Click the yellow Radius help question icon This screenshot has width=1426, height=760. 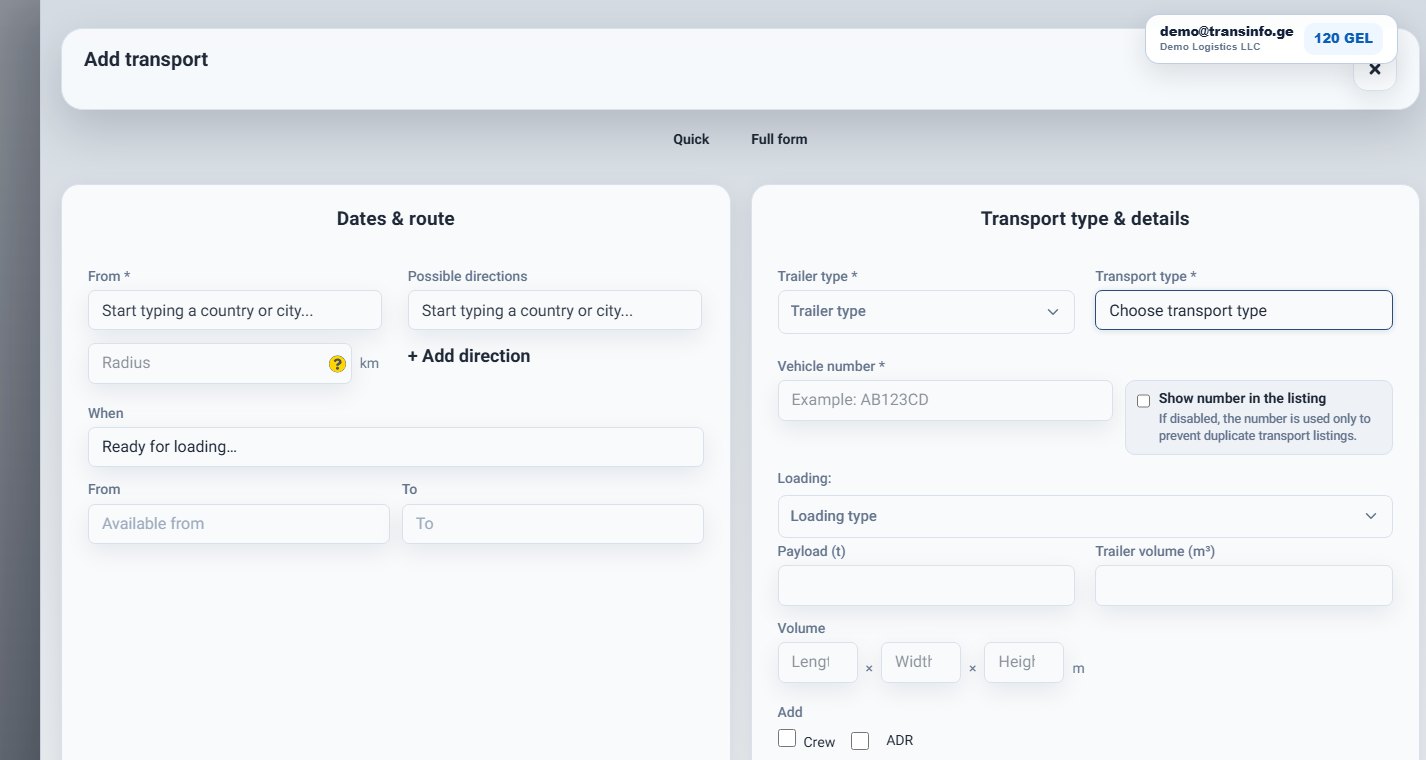point(337,364)
